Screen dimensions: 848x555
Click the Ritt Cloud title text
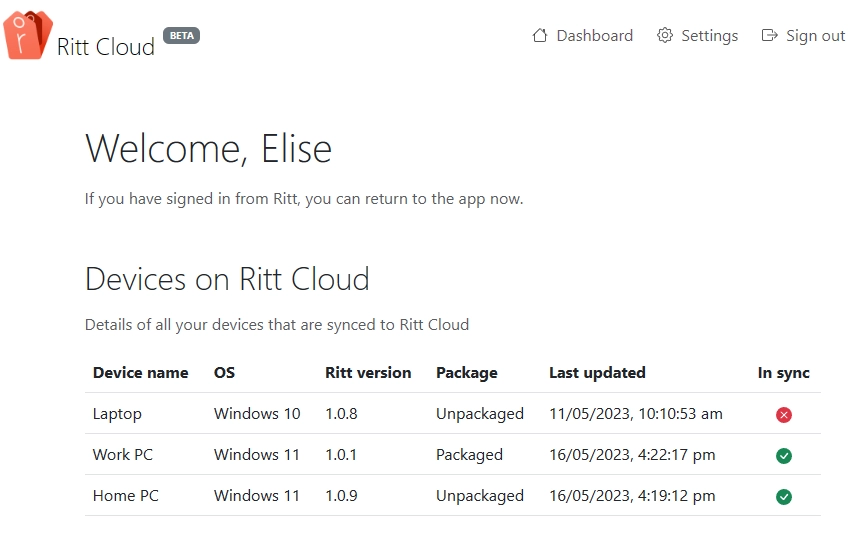(x=106, y=47)
